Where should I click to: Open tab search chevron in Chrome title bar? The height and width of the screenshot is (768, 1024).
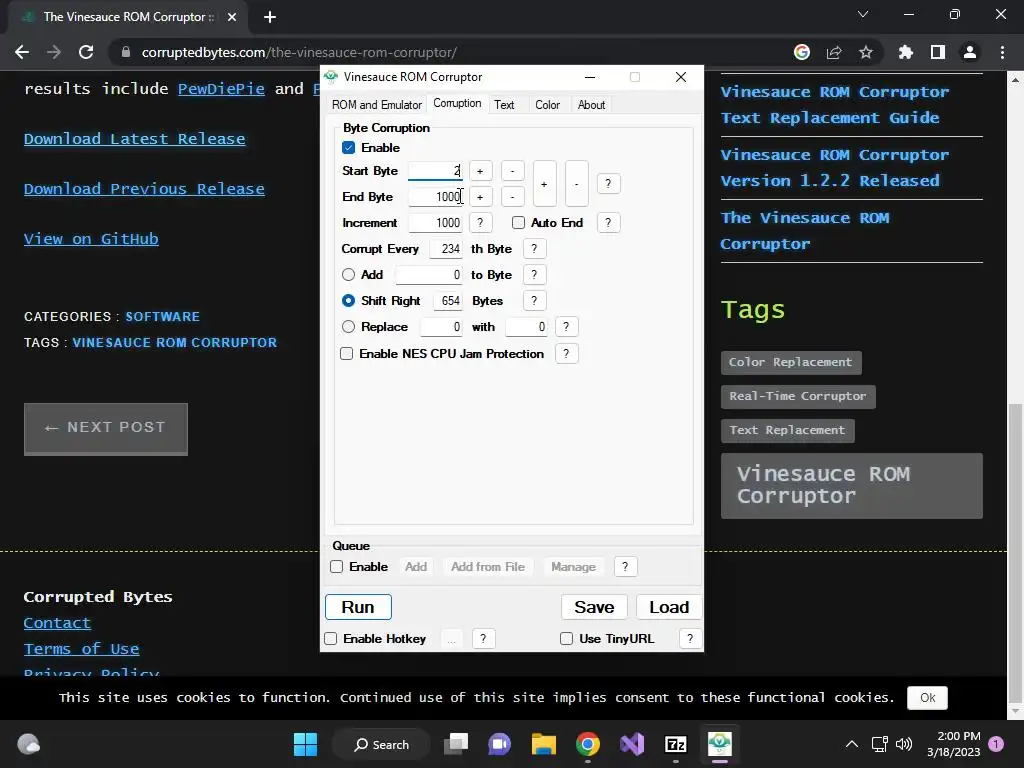point(863,14)
